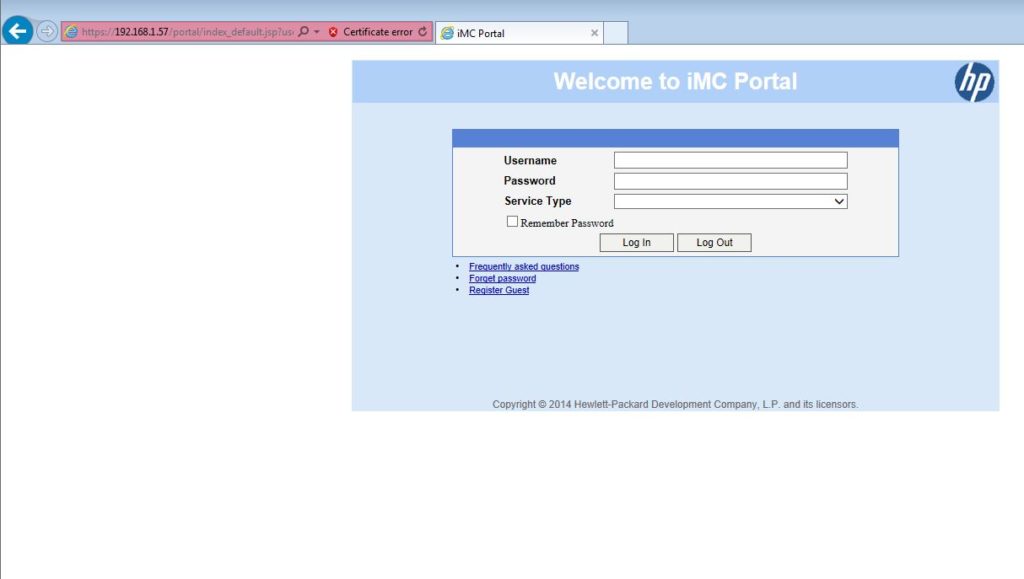Click the refresh icon in the address bar
This screenshot has height=579, width=1024.
point(422,31)
